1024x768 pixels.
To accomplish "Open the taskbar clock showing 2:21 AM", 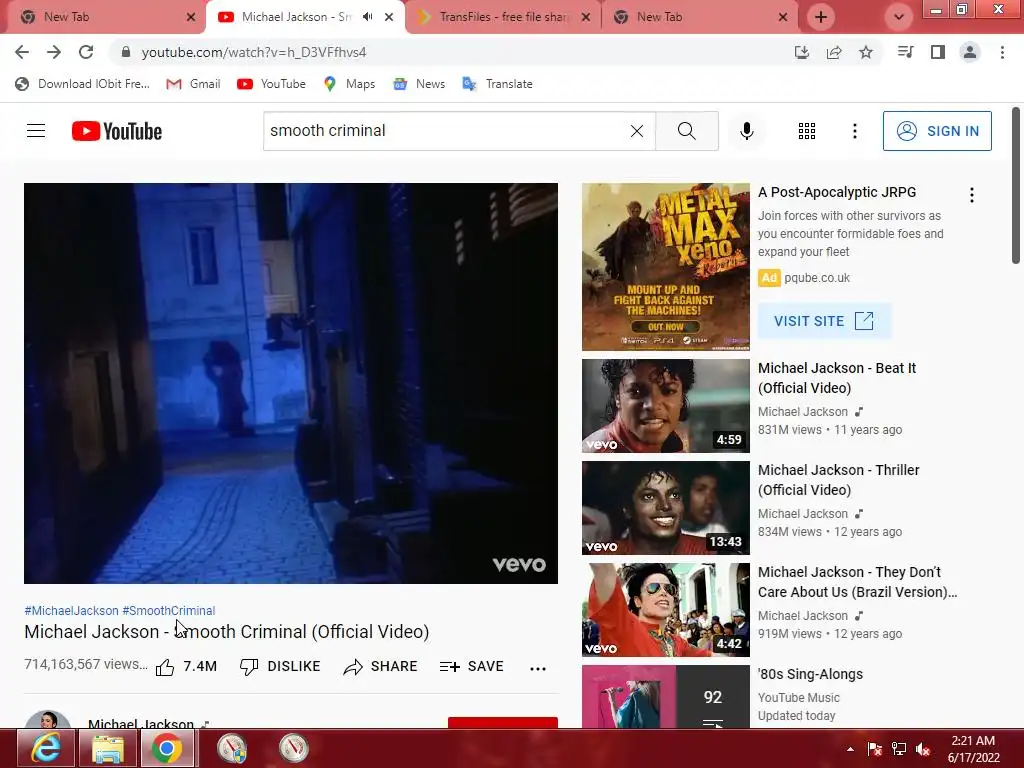I will [x=973, y=749].
